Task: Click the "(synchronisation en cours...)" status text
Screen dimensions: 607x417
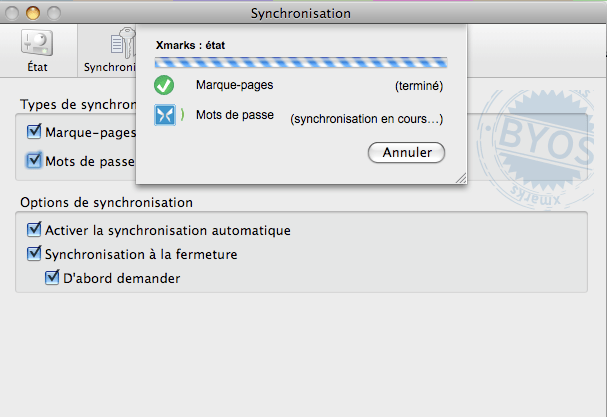Action: [x=367, y=119]
